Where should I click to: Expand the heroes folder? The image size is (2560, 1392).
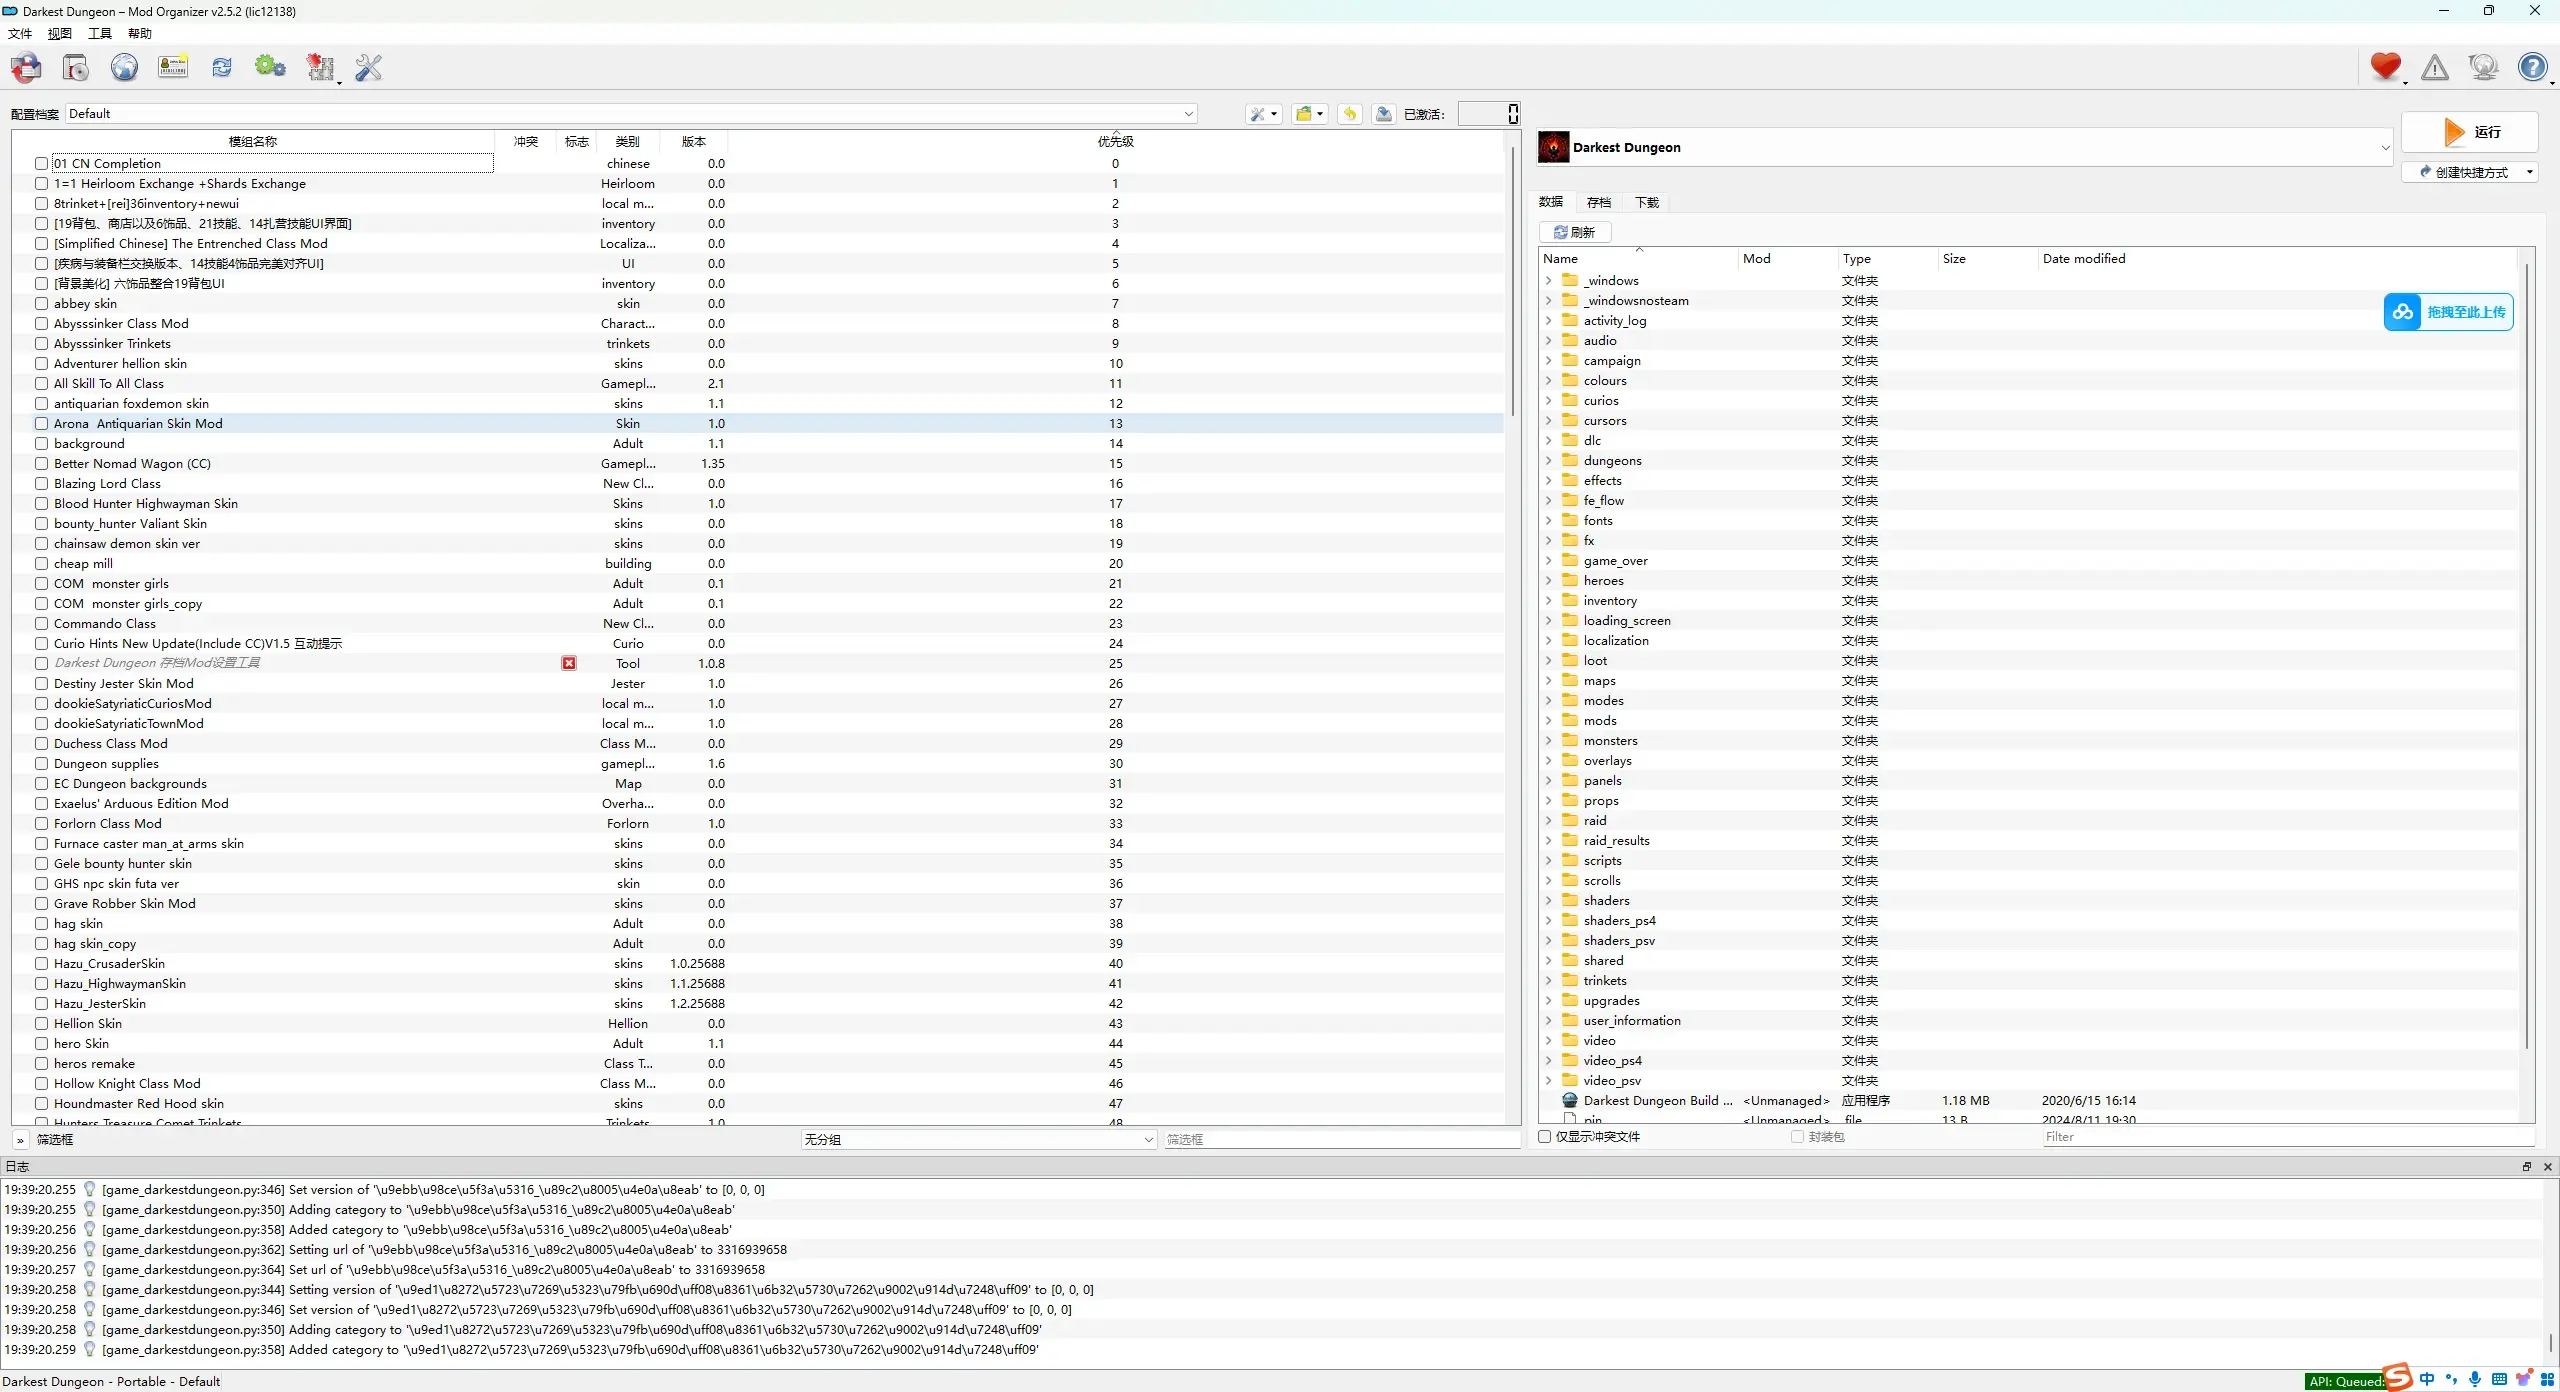point(1549,580)
